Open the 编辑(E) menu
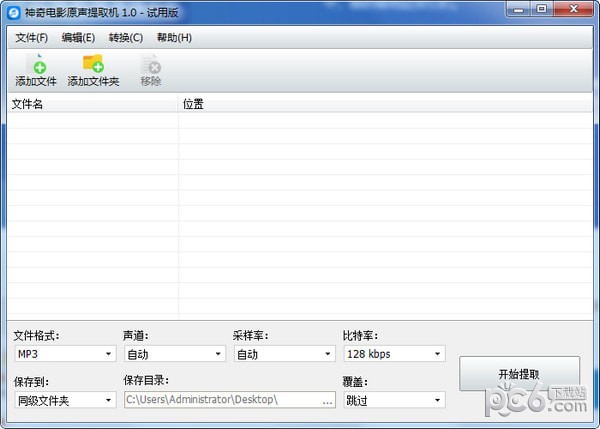The image size is (600, 429). point(78,38)
